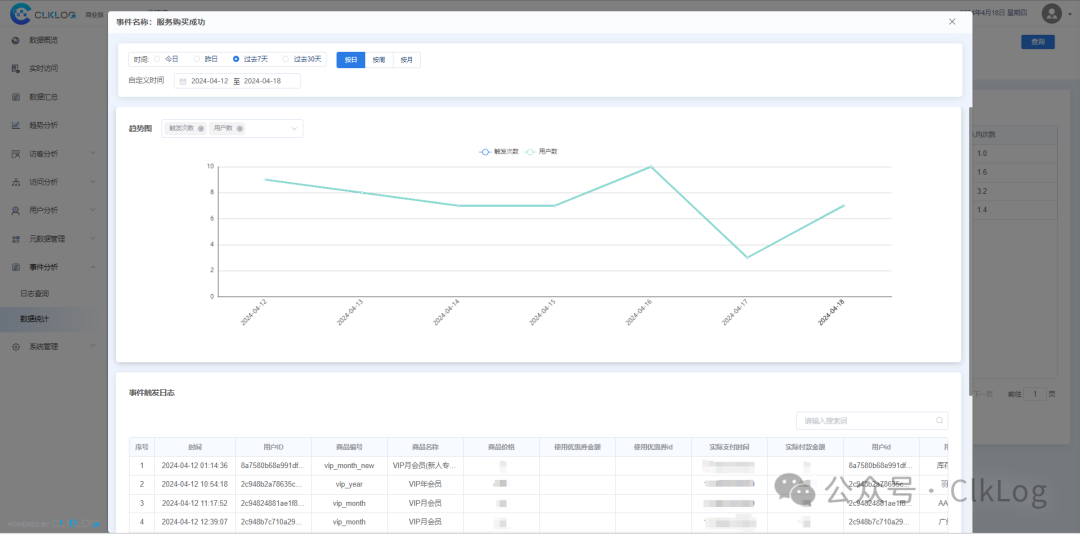Click the 实时访问 sidebar icon
The height and width of the screenshot is (534, 1080).
pos(16,68)
